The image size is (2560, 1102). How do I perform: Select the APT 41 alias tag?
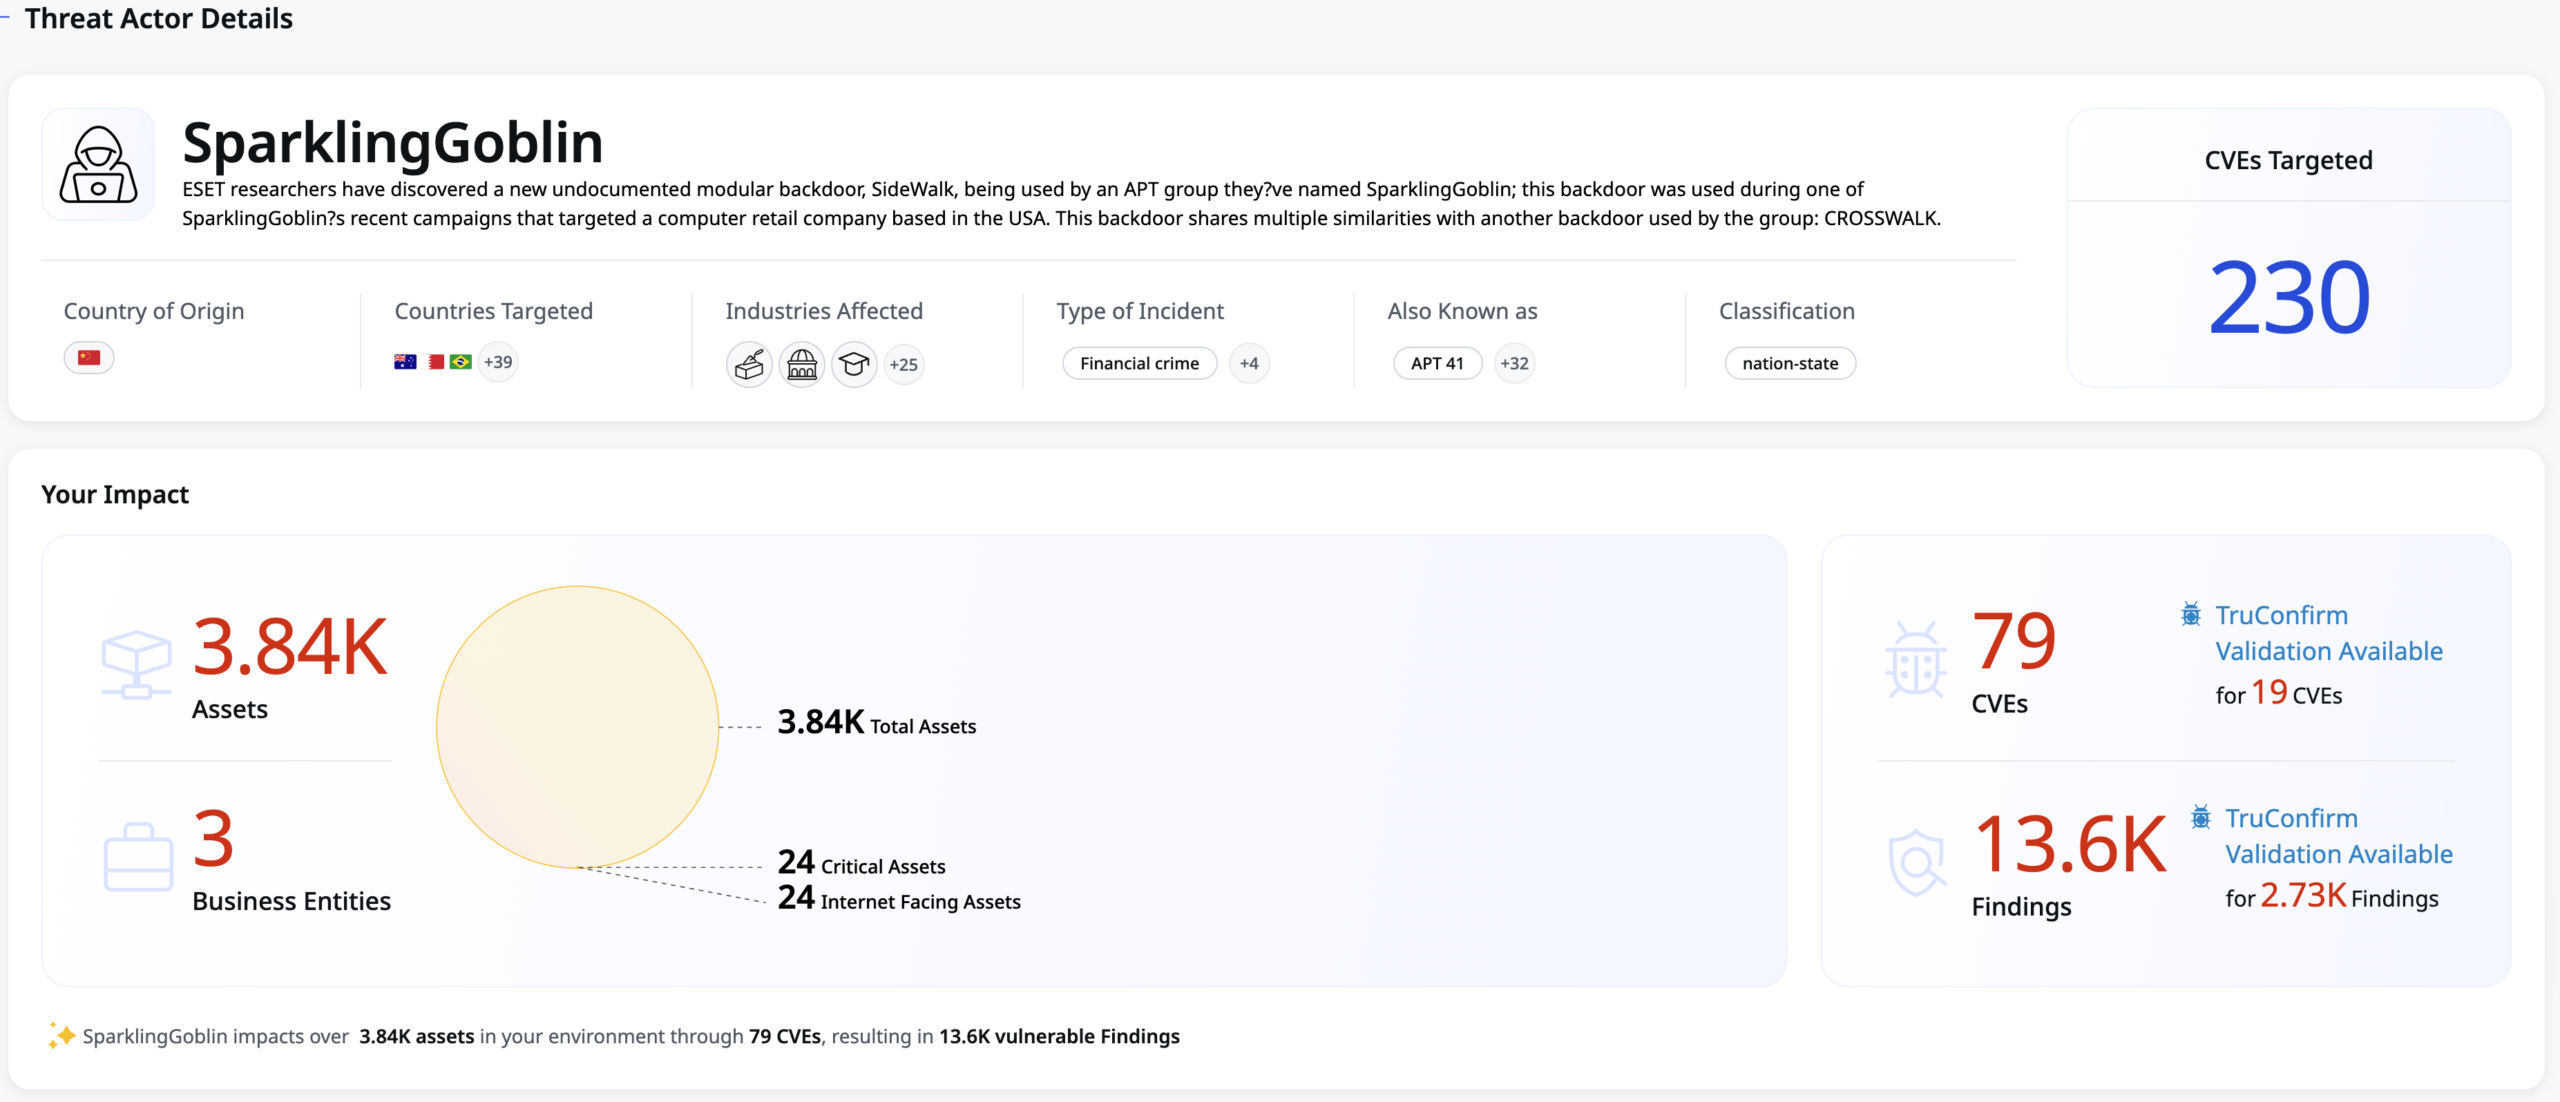click(x=1437, y=364)
